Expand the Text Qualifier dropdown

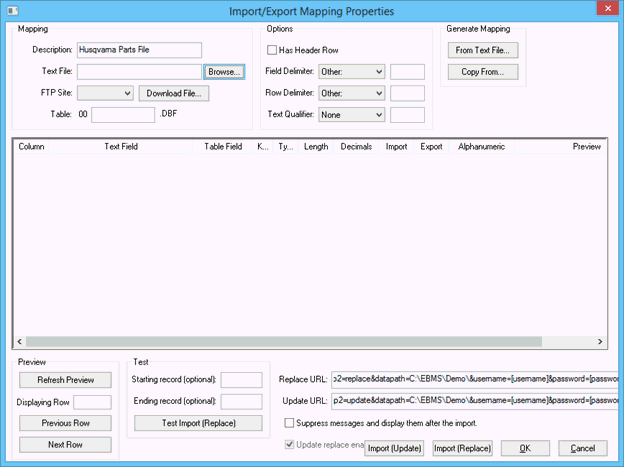351,115
